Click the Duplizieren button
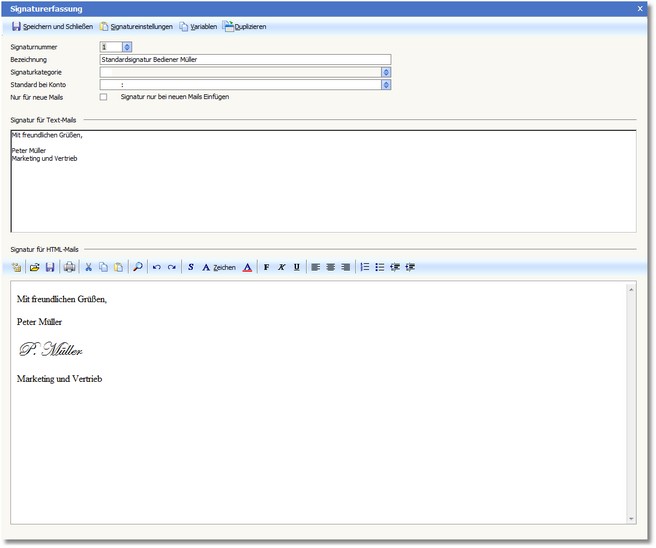The width and height of the screenshot is (656, 548). coord(245,26)
